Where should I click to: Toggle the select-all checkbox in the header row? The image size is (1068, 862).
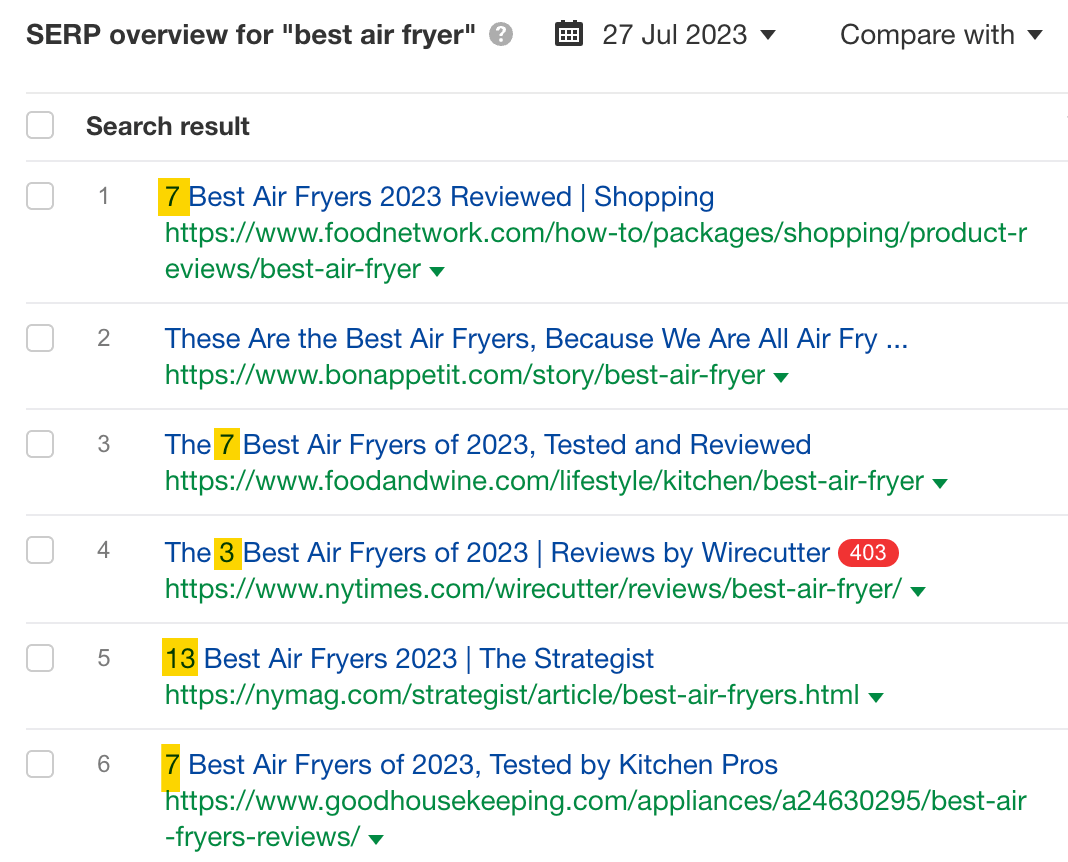click(40, 125)
